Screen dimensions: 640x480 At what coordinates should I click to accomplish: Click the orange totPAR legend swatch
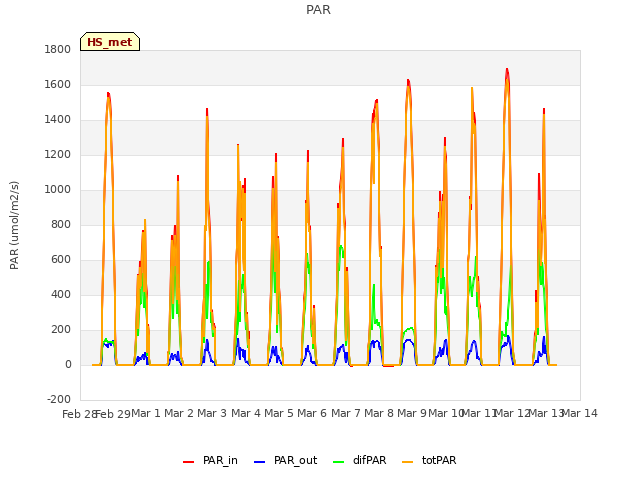[407, 462]
